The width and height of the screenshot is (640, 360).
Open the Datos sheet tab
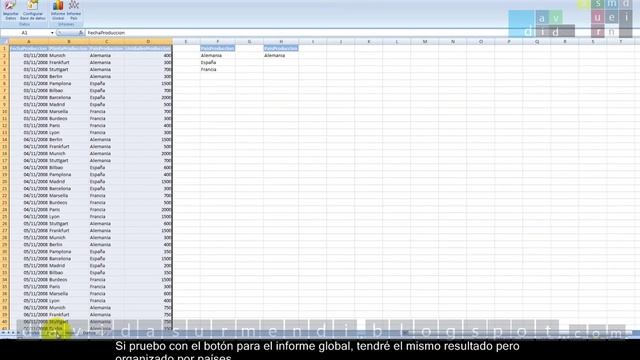click(89, 333)
